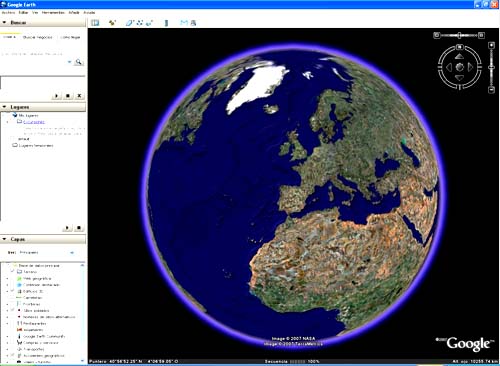Image resolution: width=500 pixels, height=366 pixels.
Task: Click play button under search results
Action: pos(56,96)
